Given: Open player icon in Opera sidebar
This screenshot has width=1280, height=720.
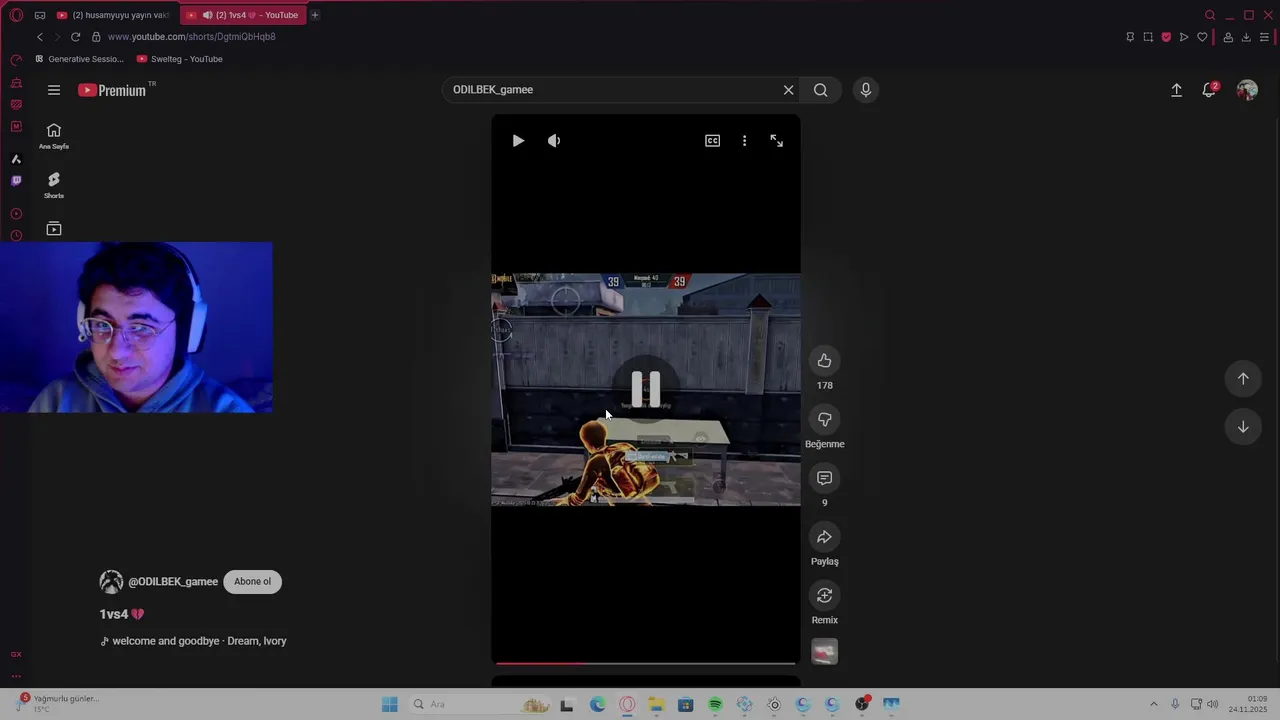Looking at the screenshot, I should 16,213.
